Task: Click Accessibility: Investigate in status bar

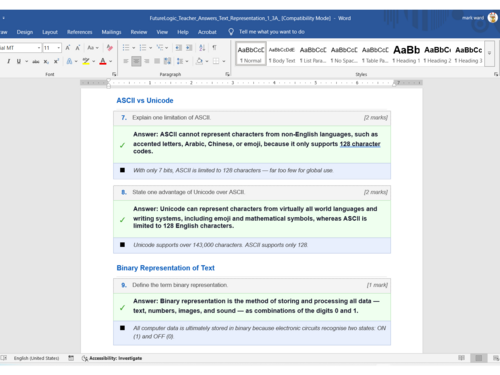Action: click(112, 358)
